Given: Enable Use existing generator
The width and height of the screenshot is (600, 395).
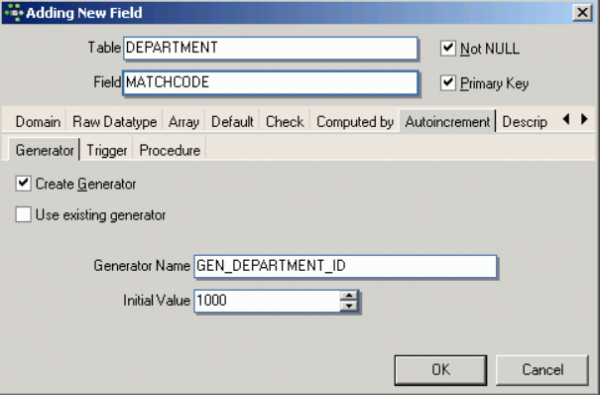Looking at the screenshot, I should click(23, 214).
